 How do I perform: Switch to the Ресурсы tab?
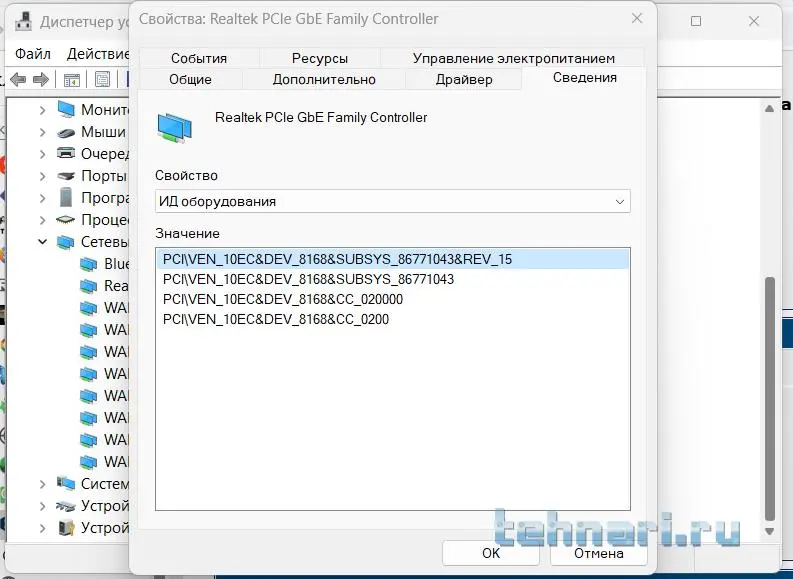pyautogui.click(x=320, y=58)
